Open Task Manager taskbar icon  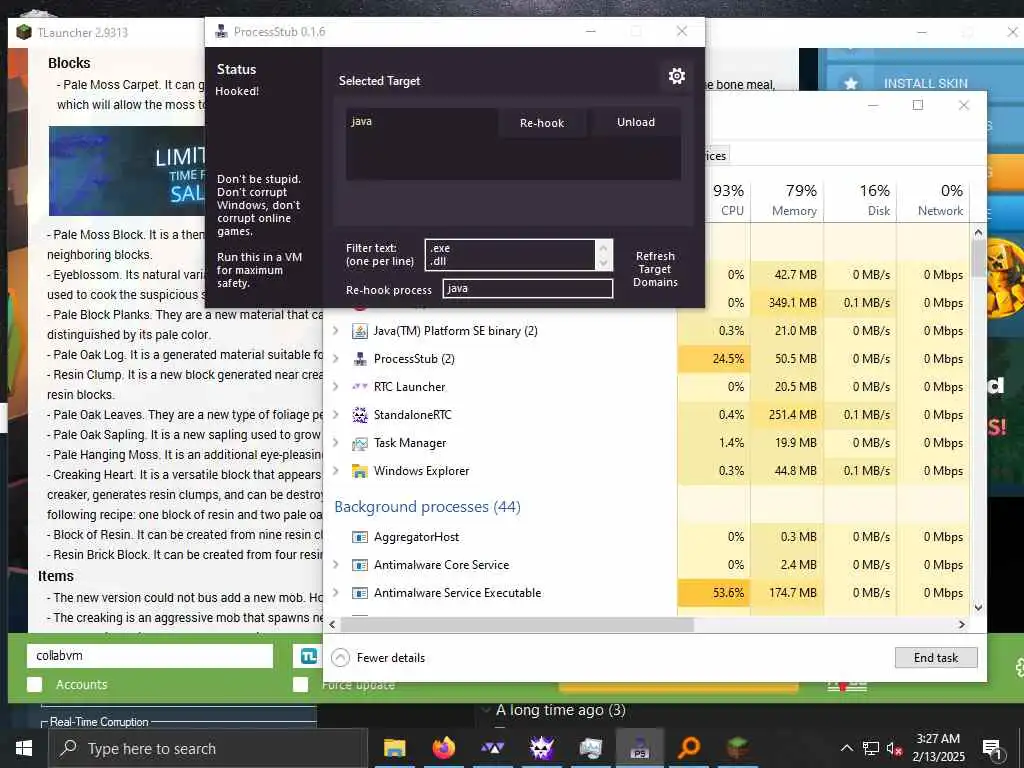pyautogui.click(x=590, y=748)
